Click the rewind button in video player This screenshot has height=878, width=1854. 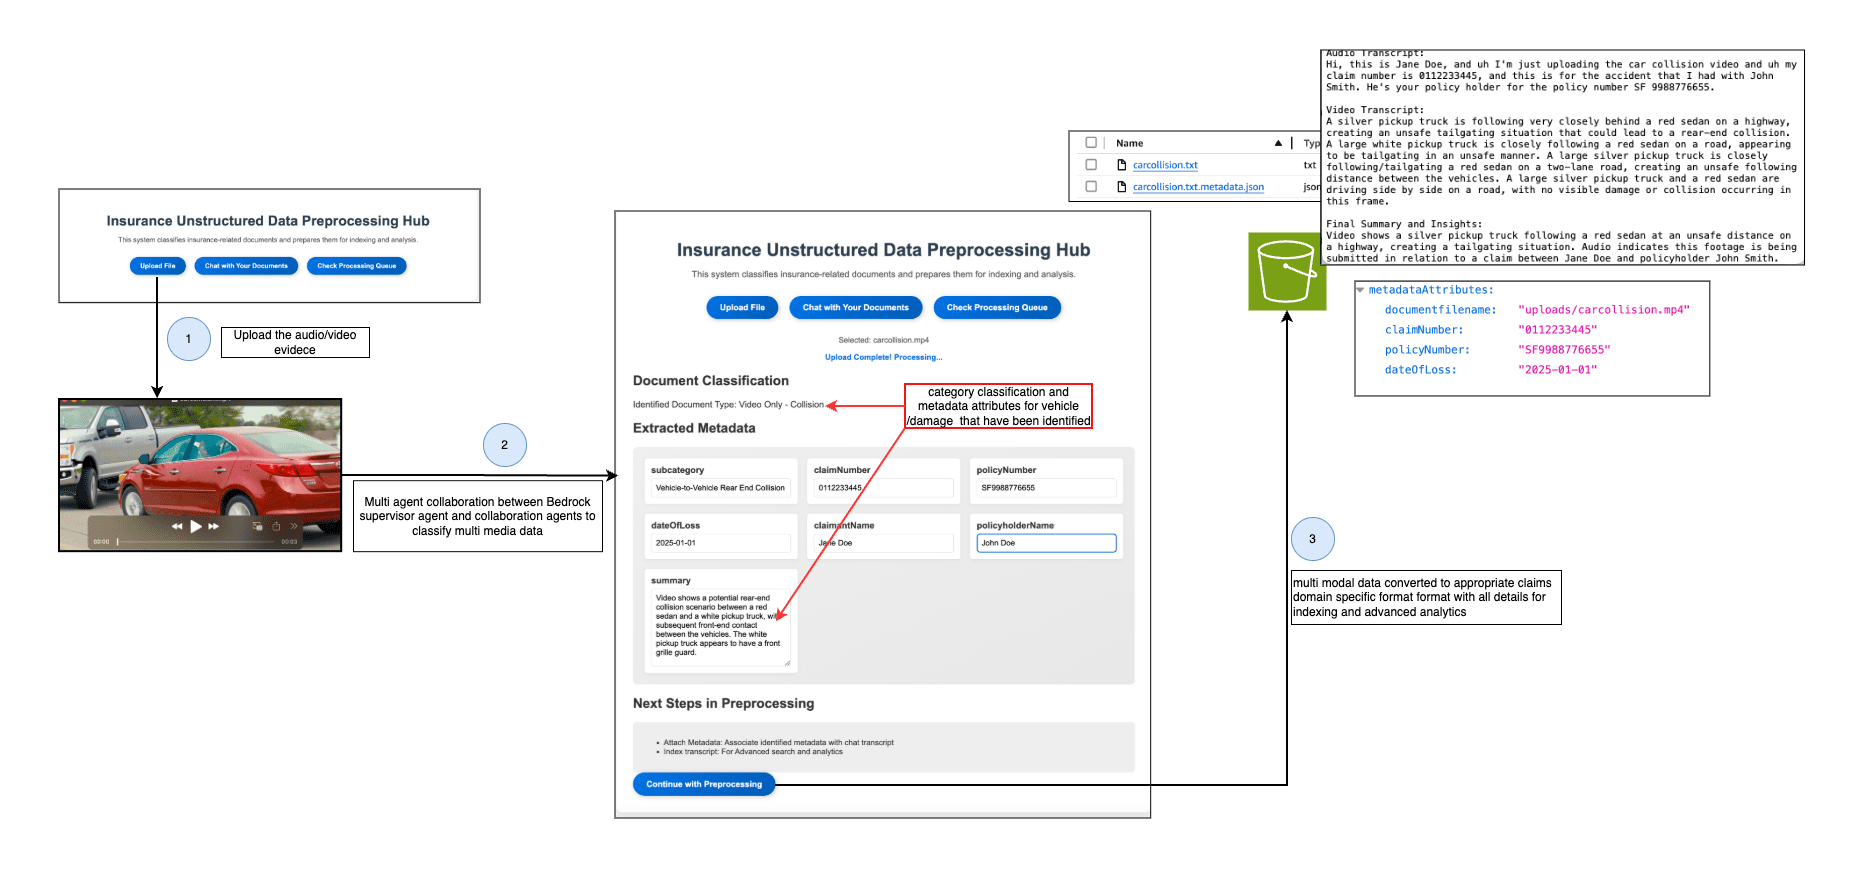[x=177, y=526]
